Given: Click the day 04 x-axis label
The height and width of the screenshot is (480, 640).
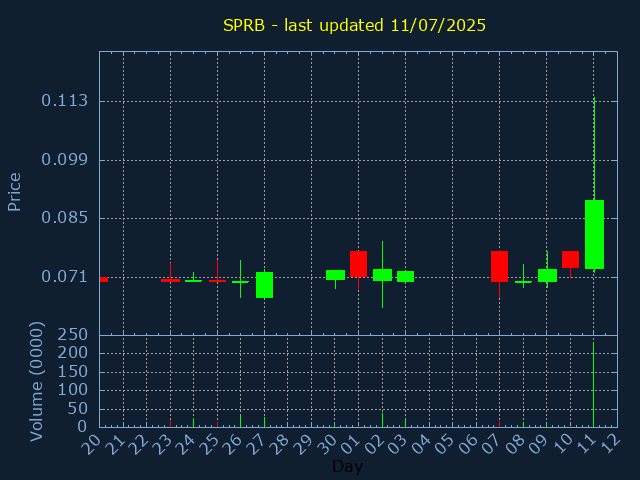Looking at the screenshot, I should coord(420,444).
